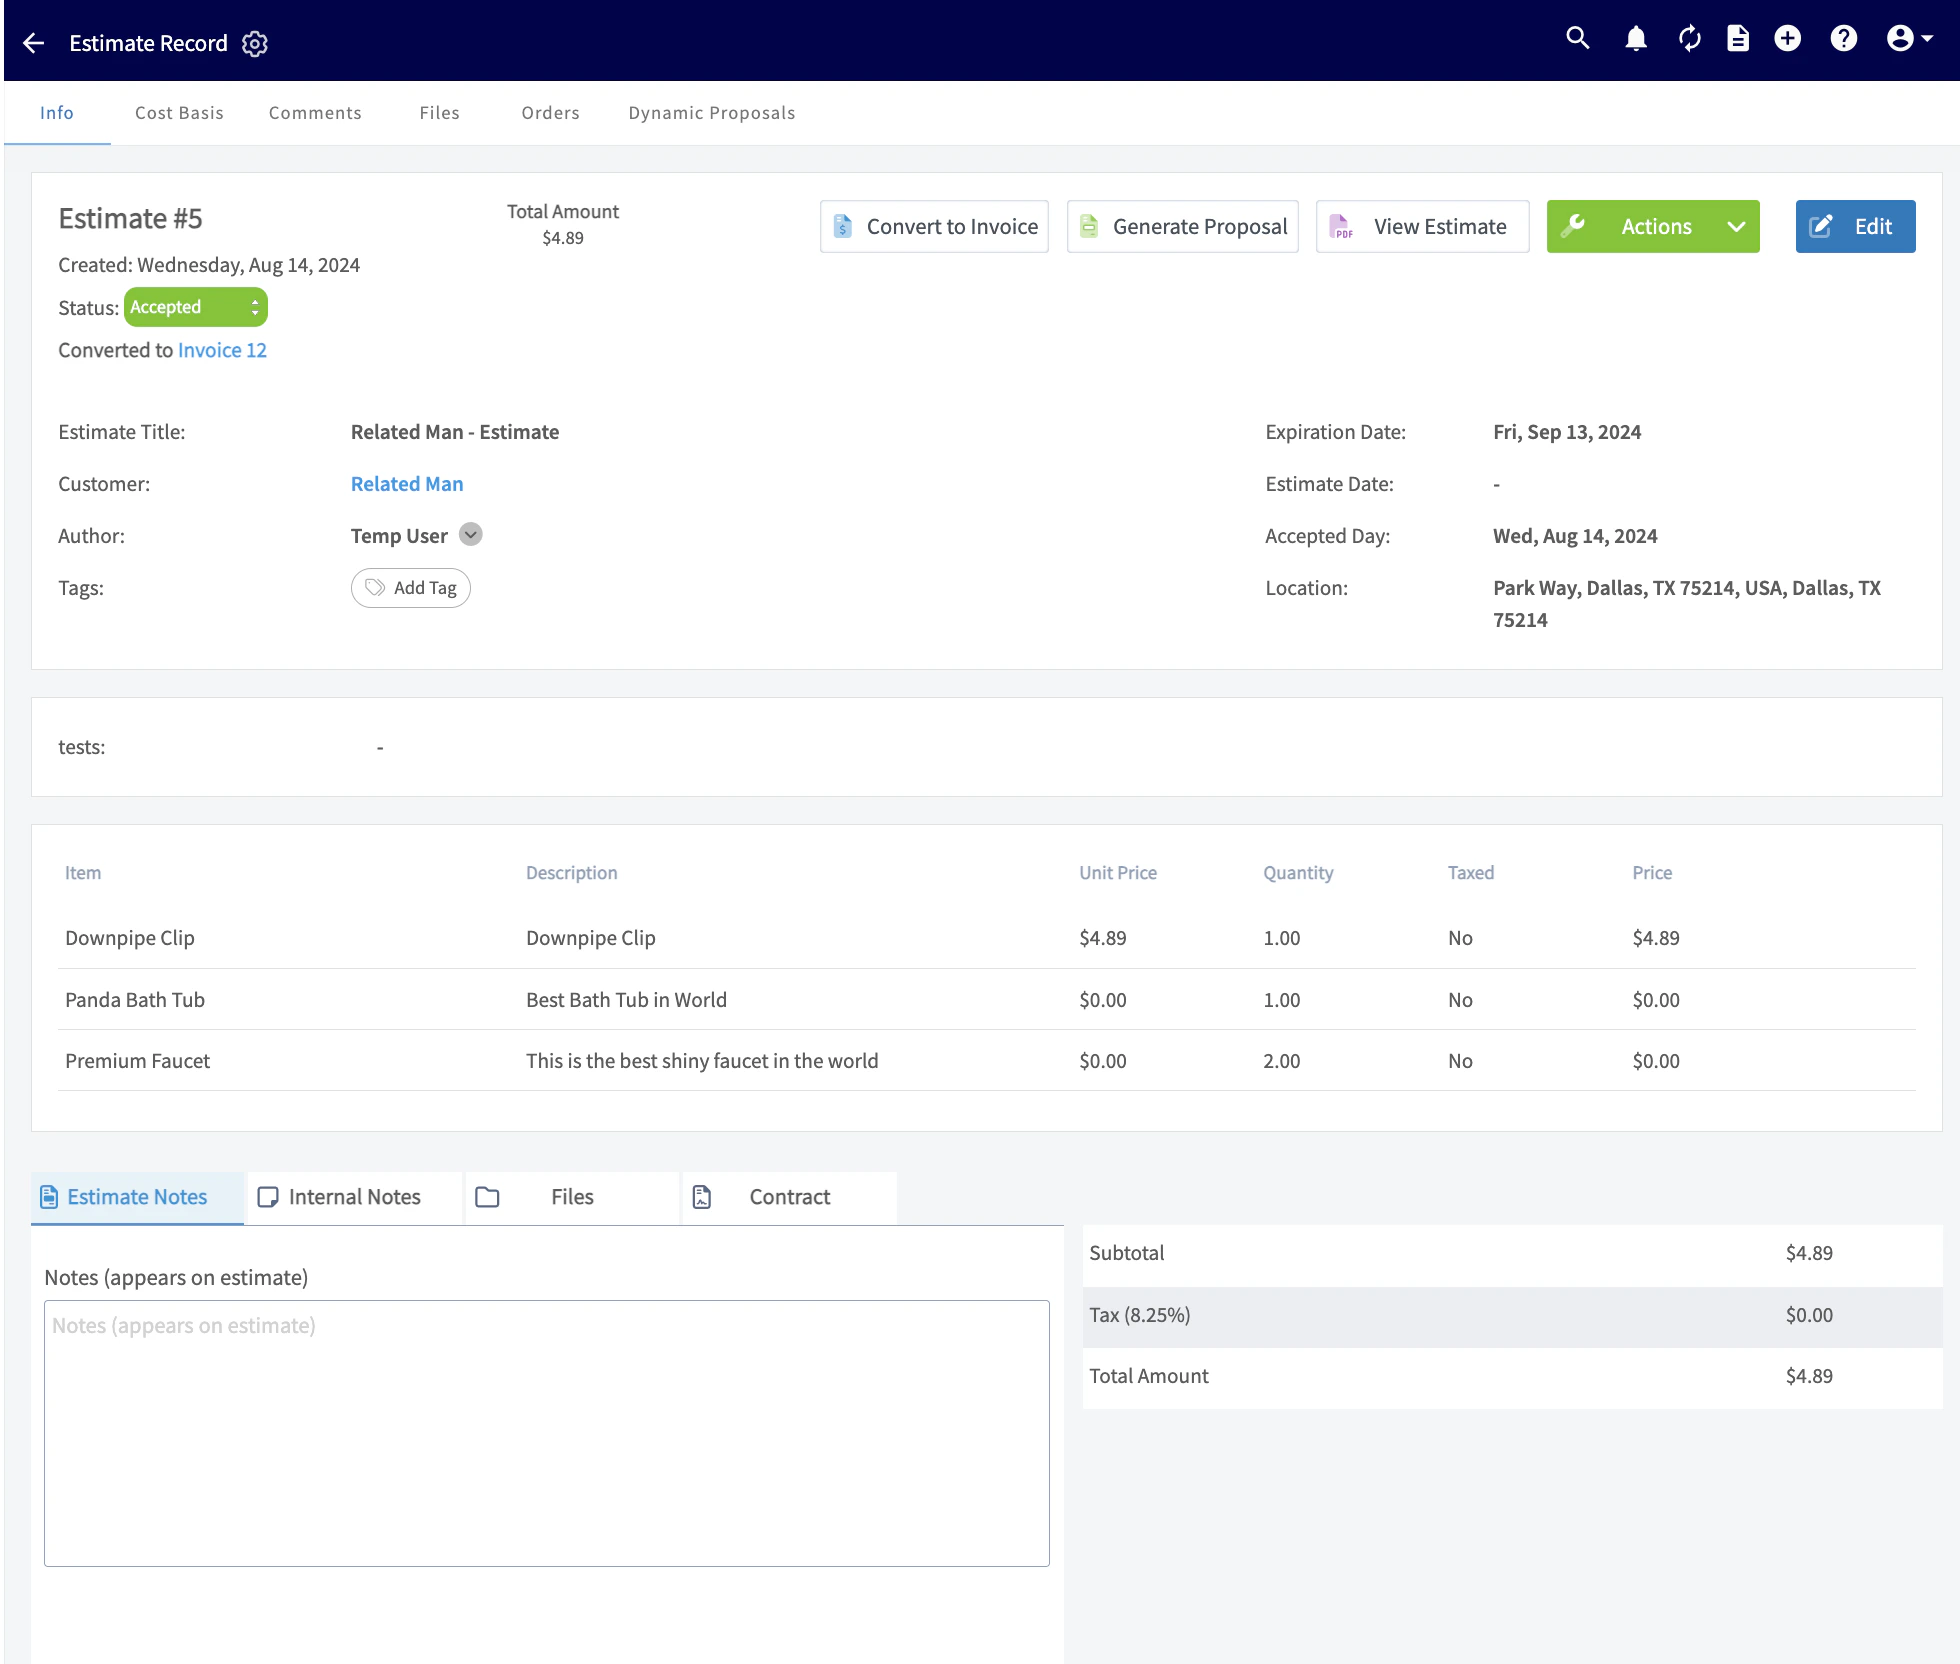This screenshot has height=1664, width=1960.
Task: Click the Add Tag button
Action: [x=410, y=588]
